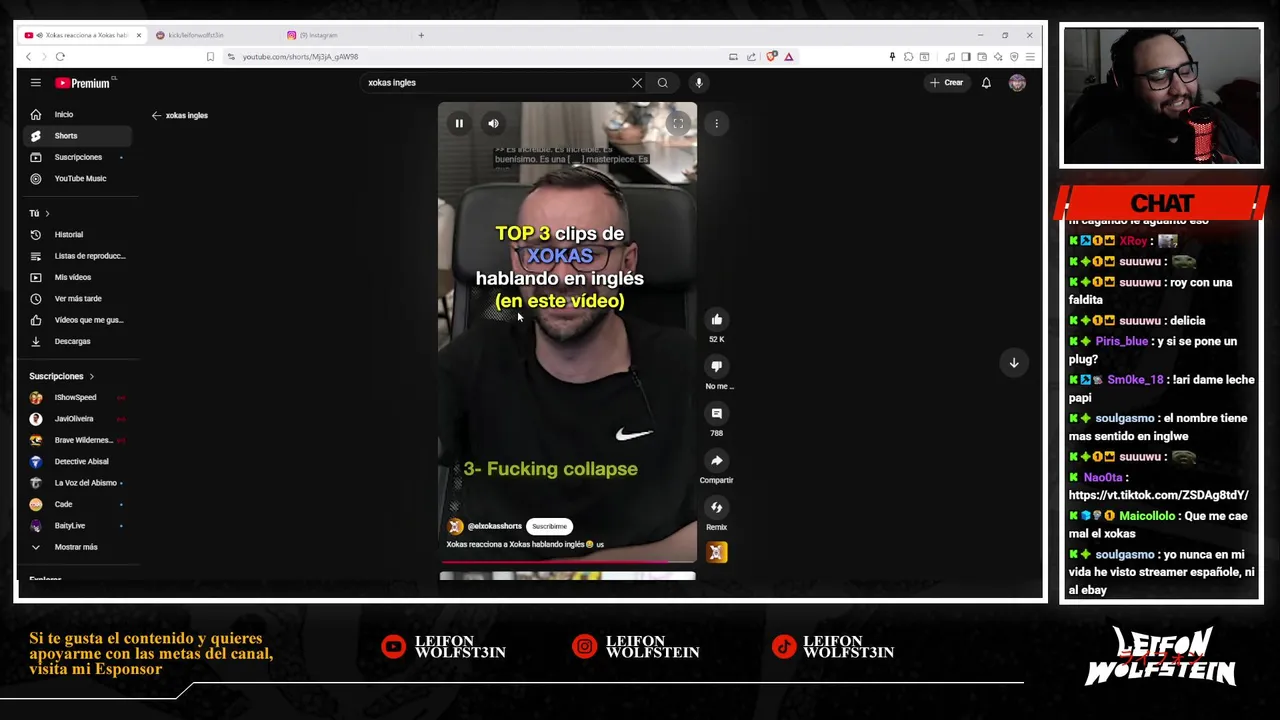Open the Crear button
1280x720 pixels.
[947, 83]
